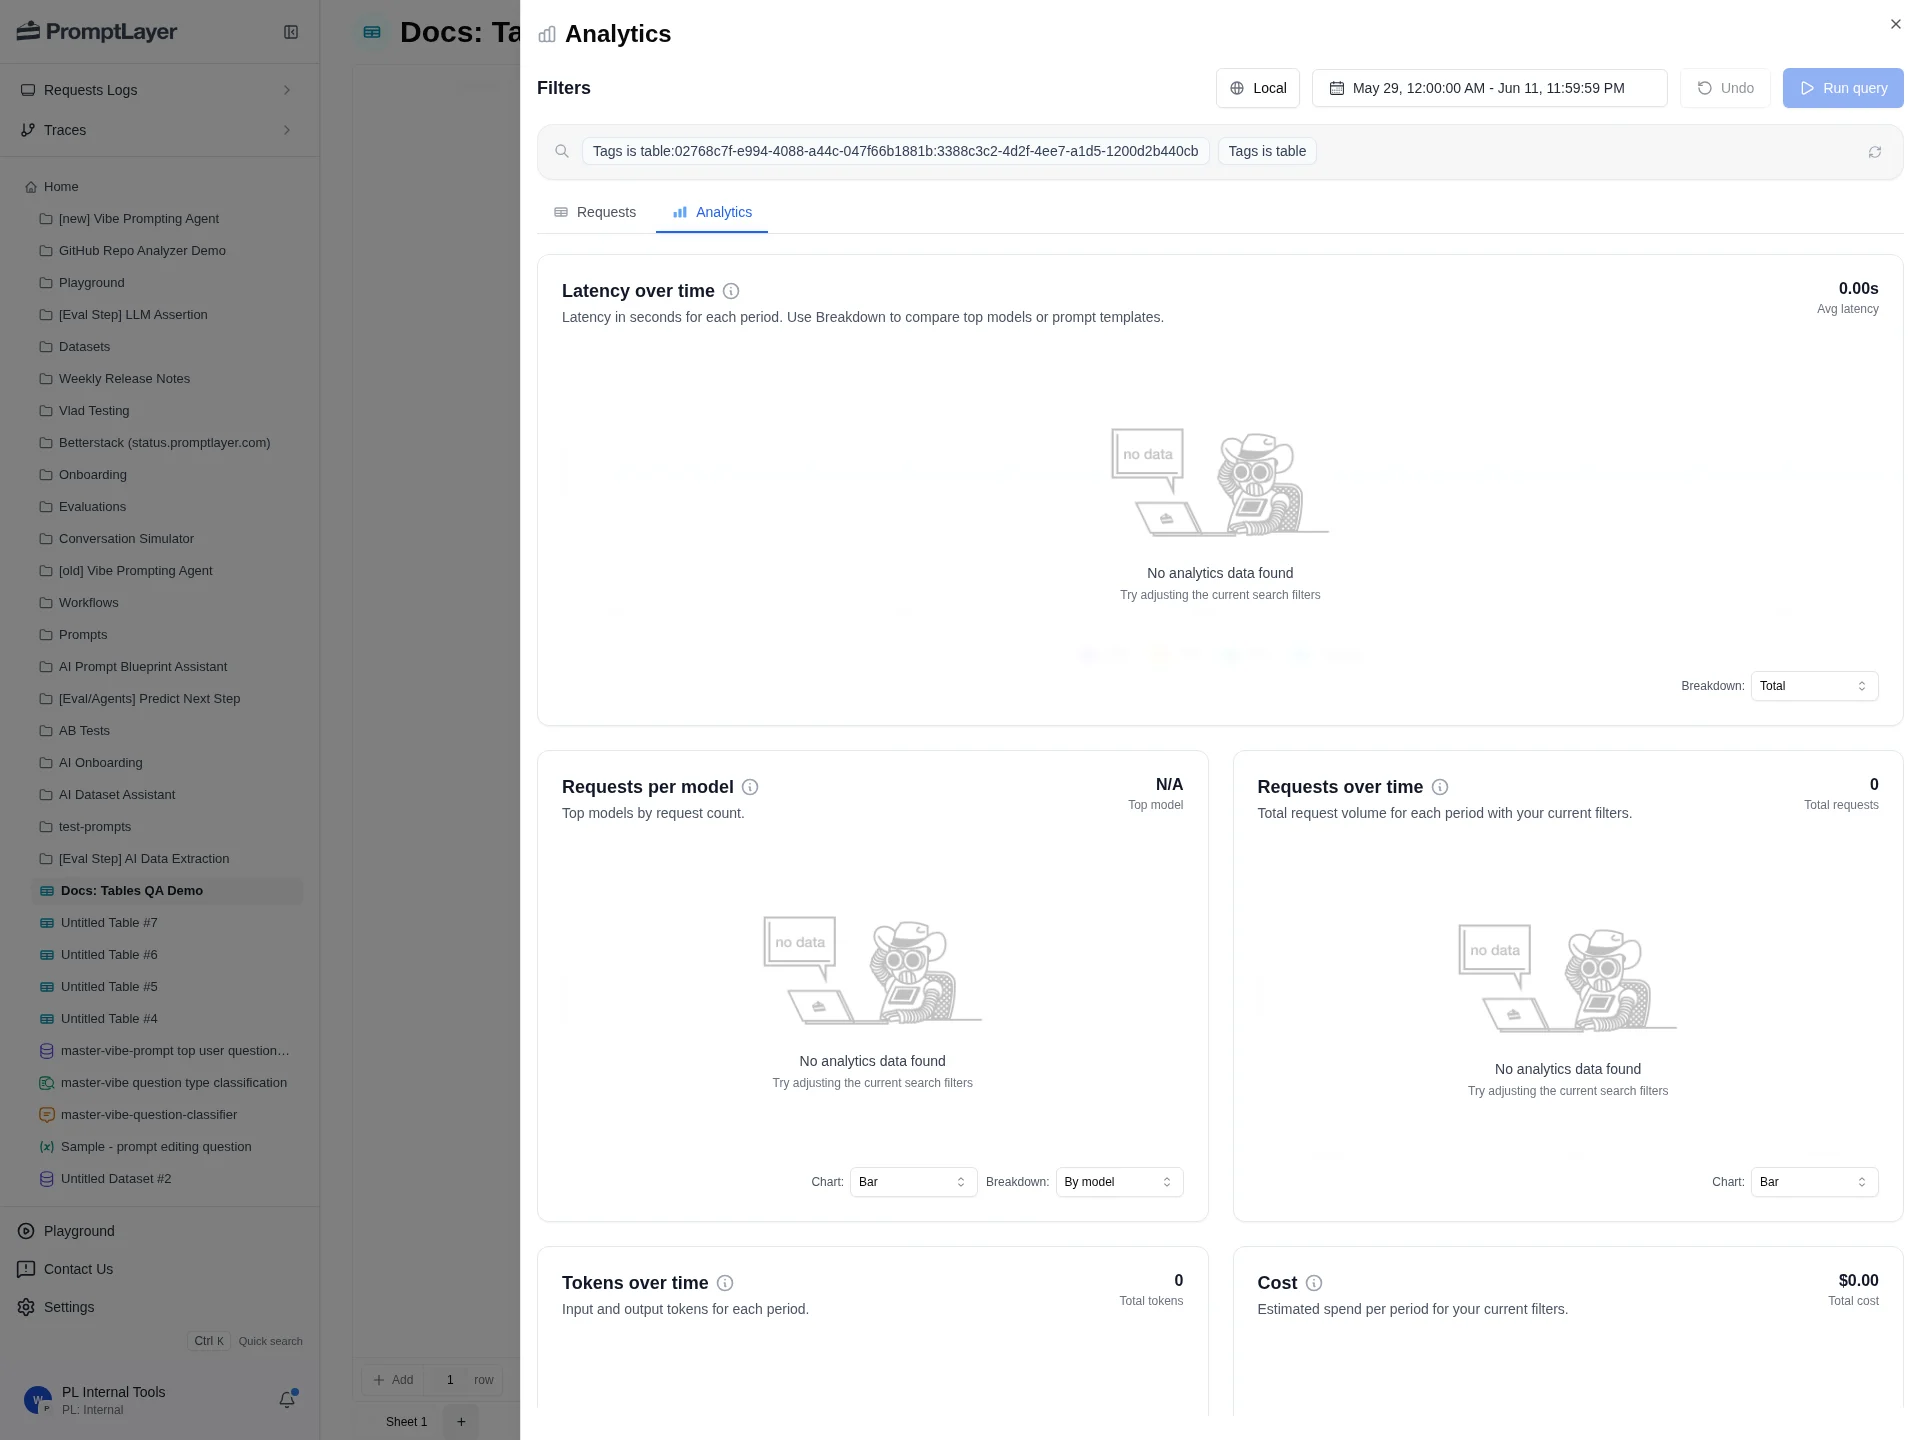Open info icon next to Requests per model
Screen dimensions: 1920x1440
pos(750,787)
